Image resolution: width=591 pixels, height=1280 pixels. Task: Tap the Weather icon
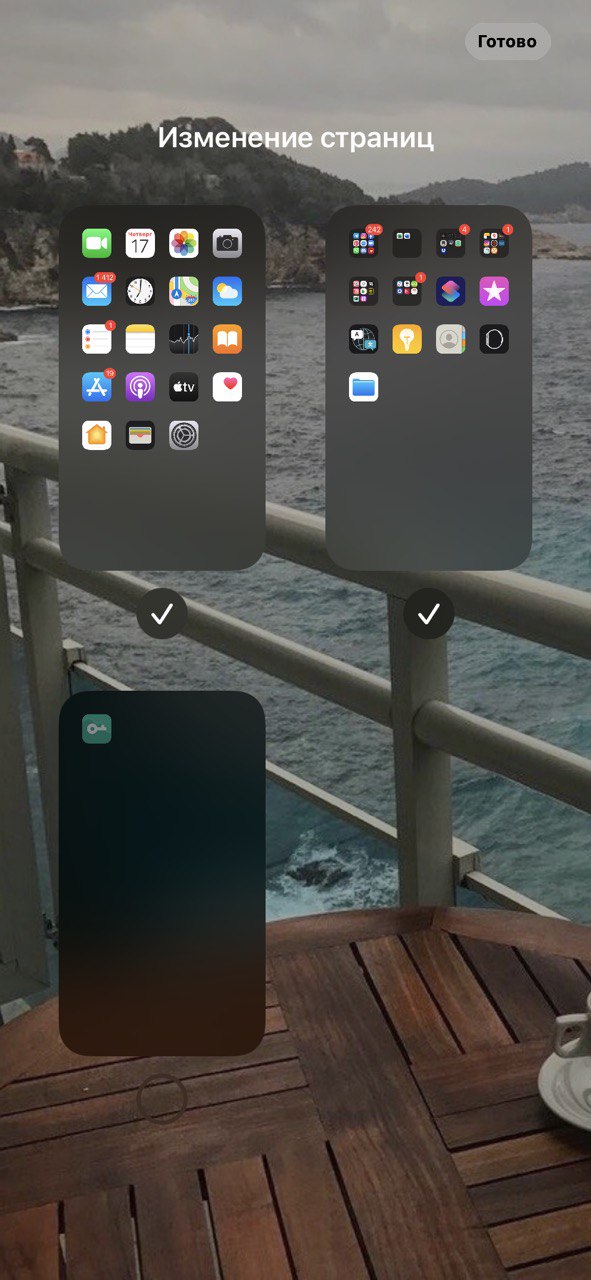[227, 291]
